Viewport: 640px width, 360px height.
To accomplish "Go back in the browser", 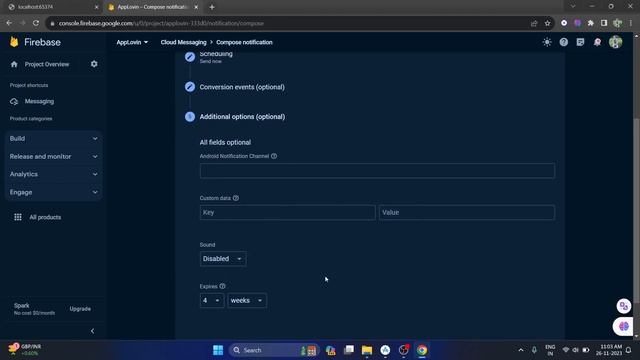I will point(9,23).
